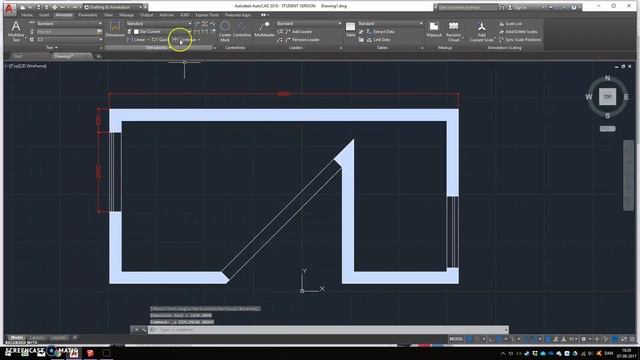
Task: Insert a Center Mark
Action: coord(225,31)
